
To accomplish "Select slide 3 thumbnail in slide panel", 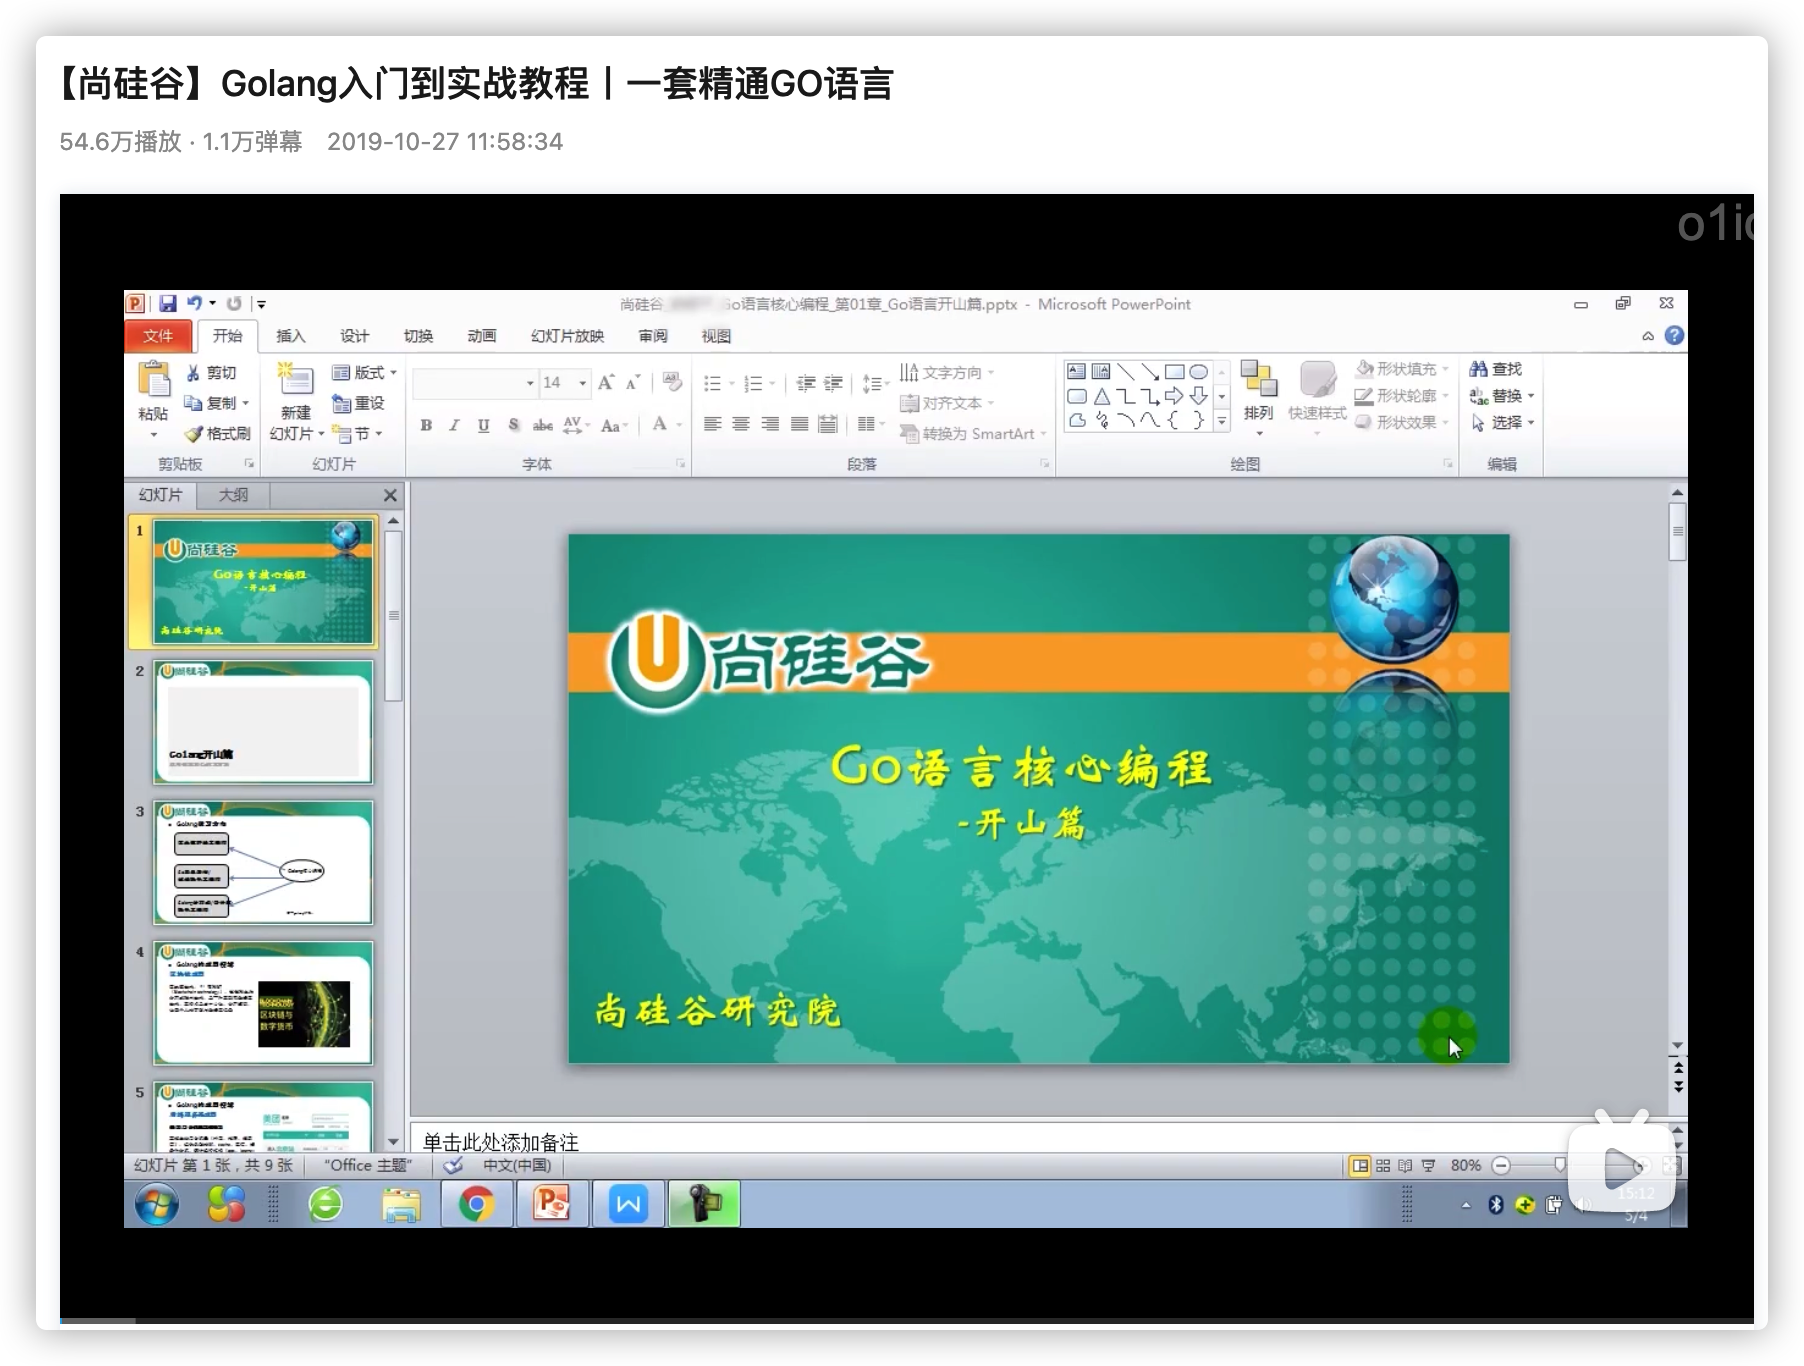I will (263, 863).
